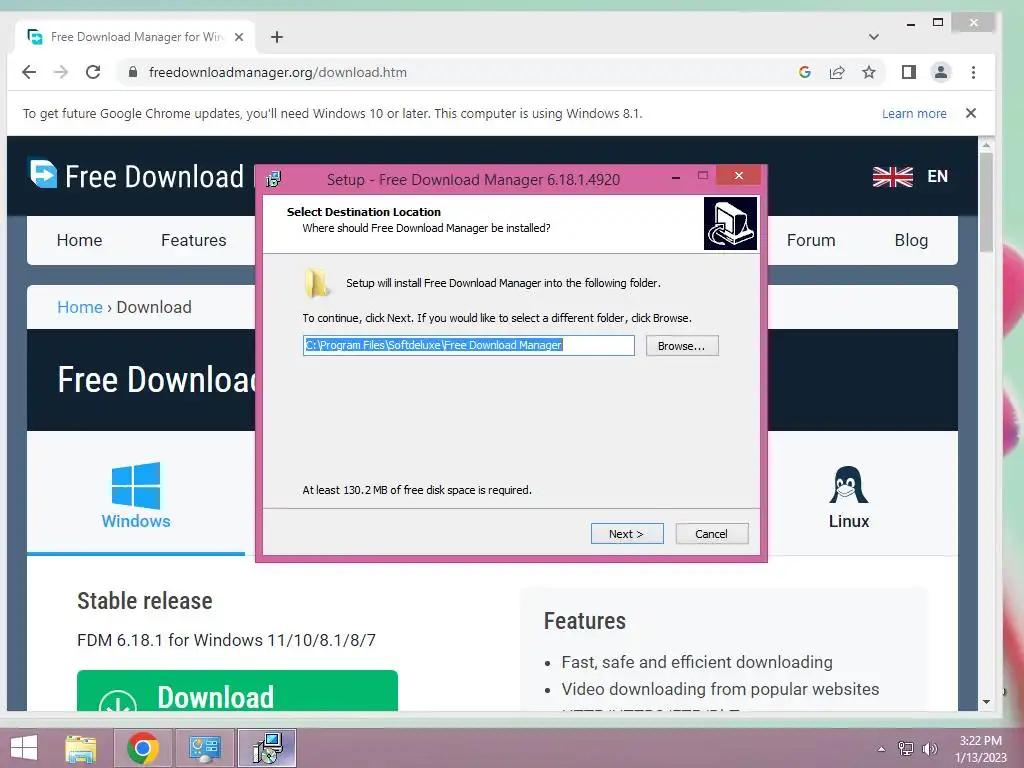Click 'Video downloading from popular websites' text
This screenshot has width=1024, height=768.
[x=720, y=689]
